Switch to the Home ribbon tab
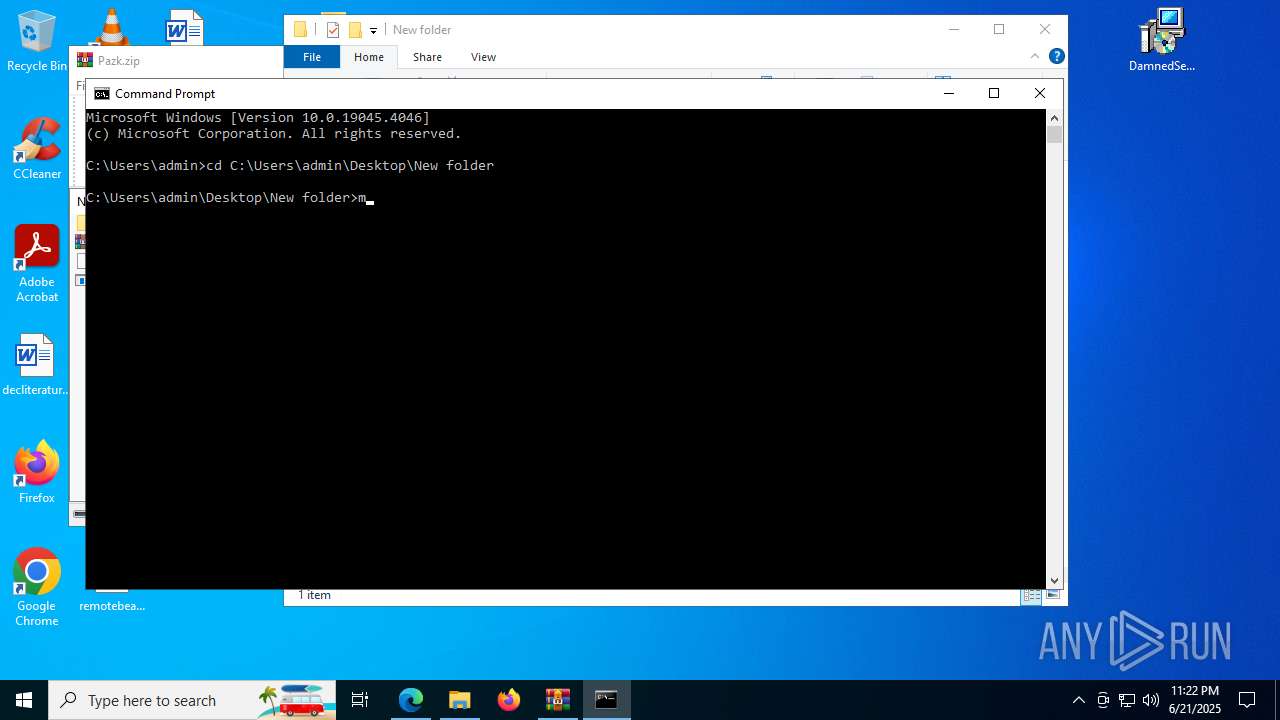1280x720 pixels. tap(369, 57)
